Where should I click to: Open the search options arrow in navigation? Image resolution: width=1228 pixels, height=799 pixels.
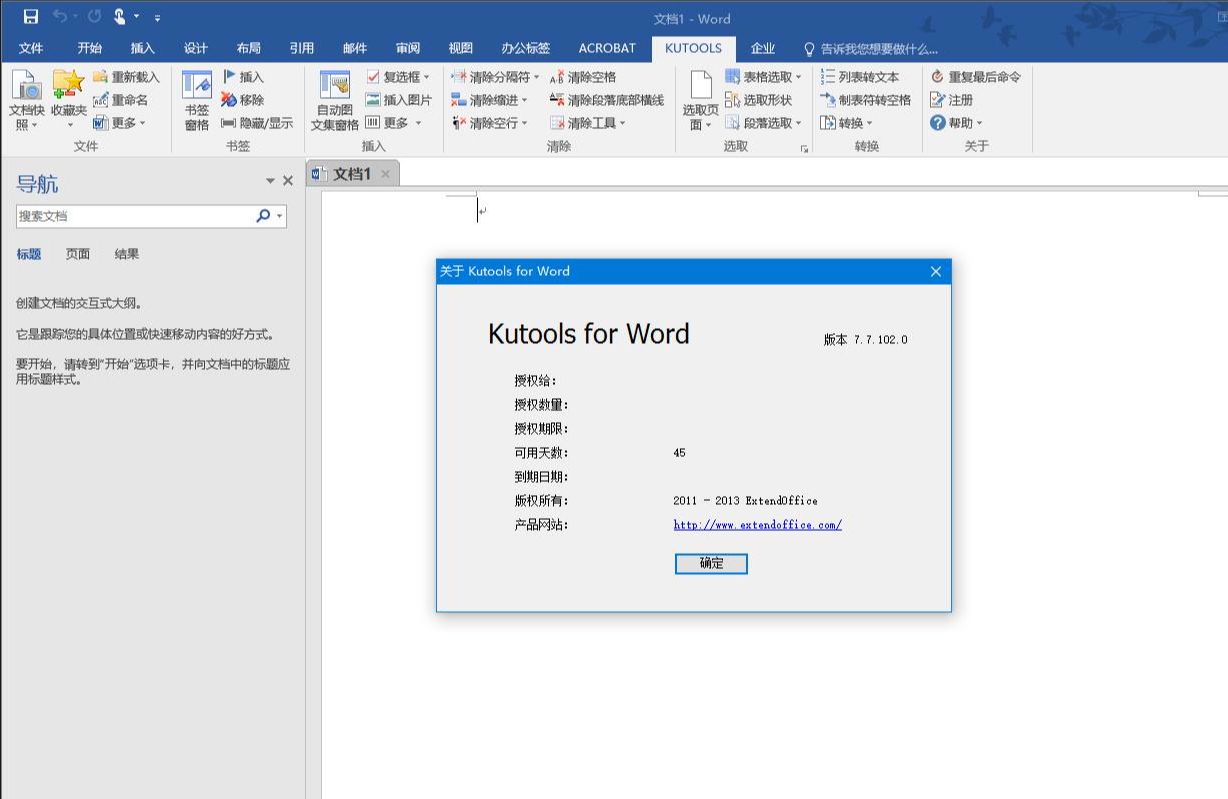pos(280,216)
